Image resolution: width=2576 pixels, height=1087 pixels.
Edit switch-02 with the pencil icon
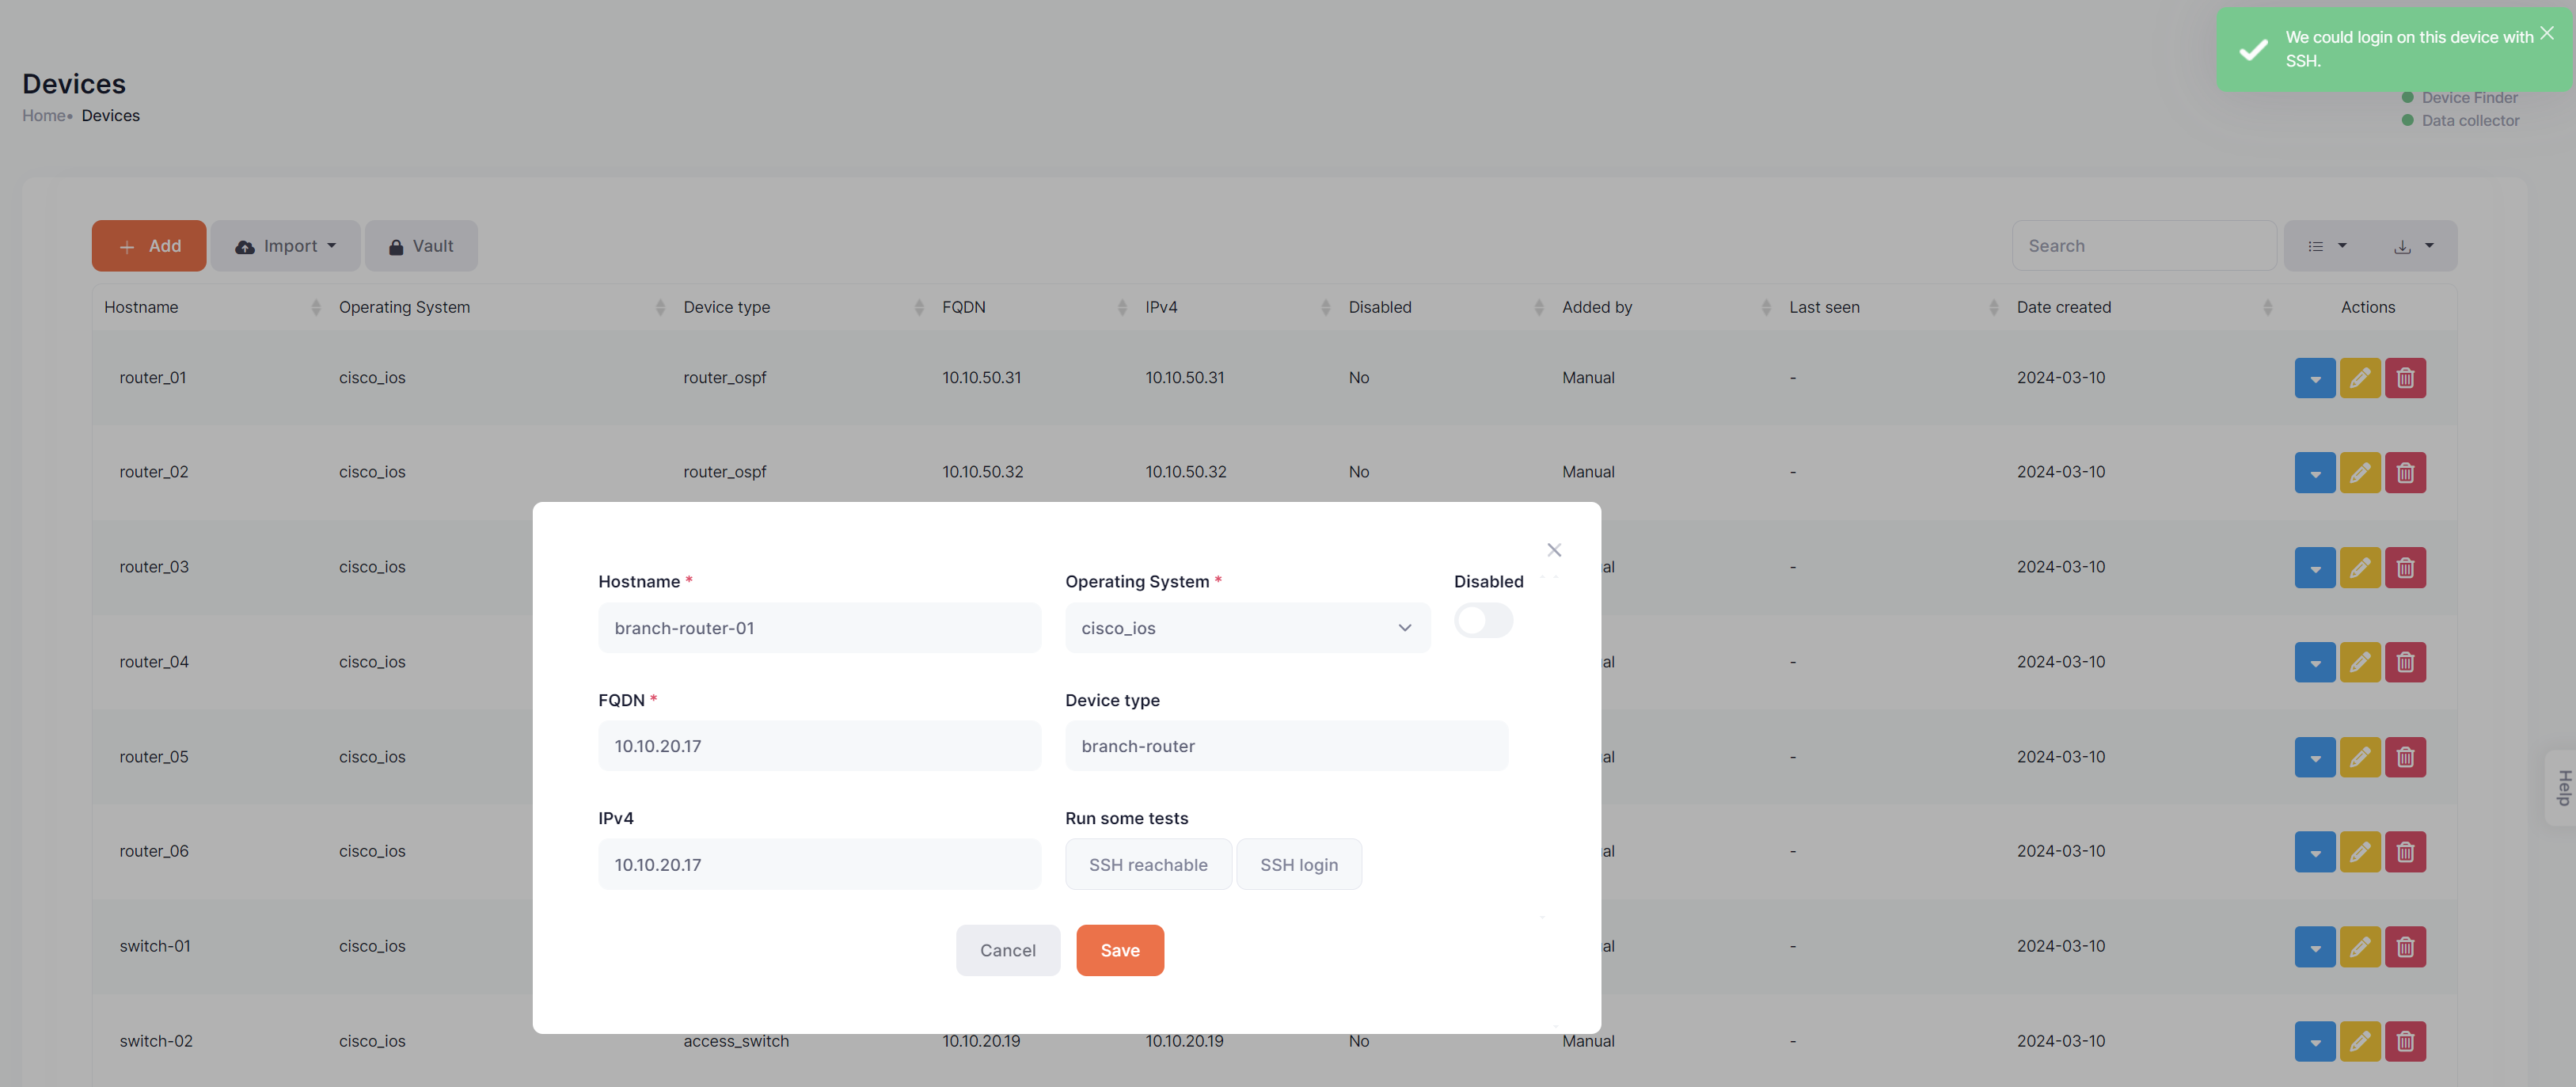click(x=2360, y=1041)
